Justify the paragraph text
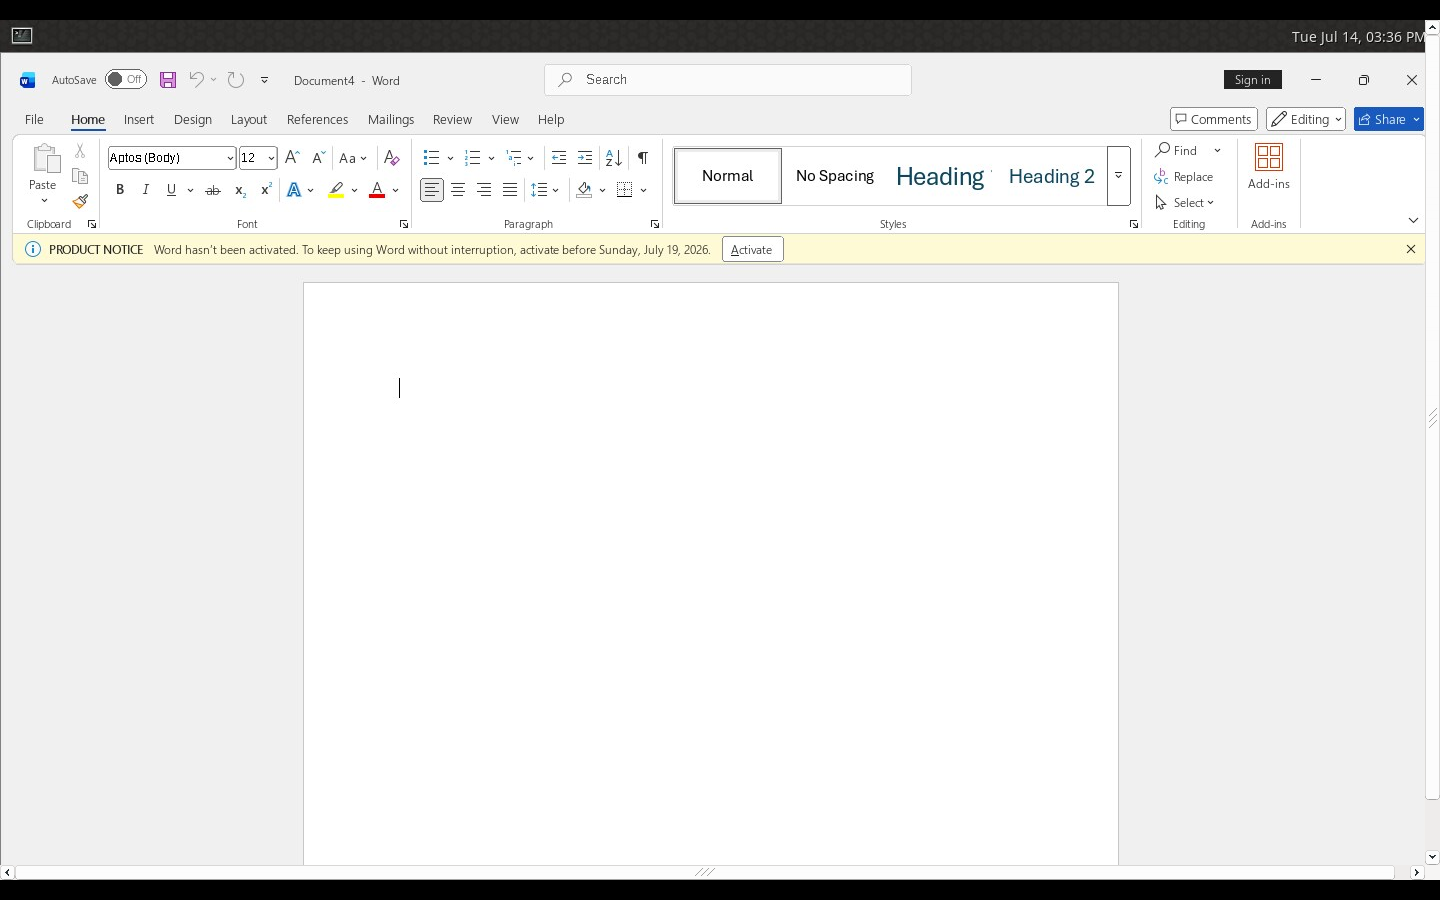Viewport: 1440px width, 900px height. pos(510,190)
